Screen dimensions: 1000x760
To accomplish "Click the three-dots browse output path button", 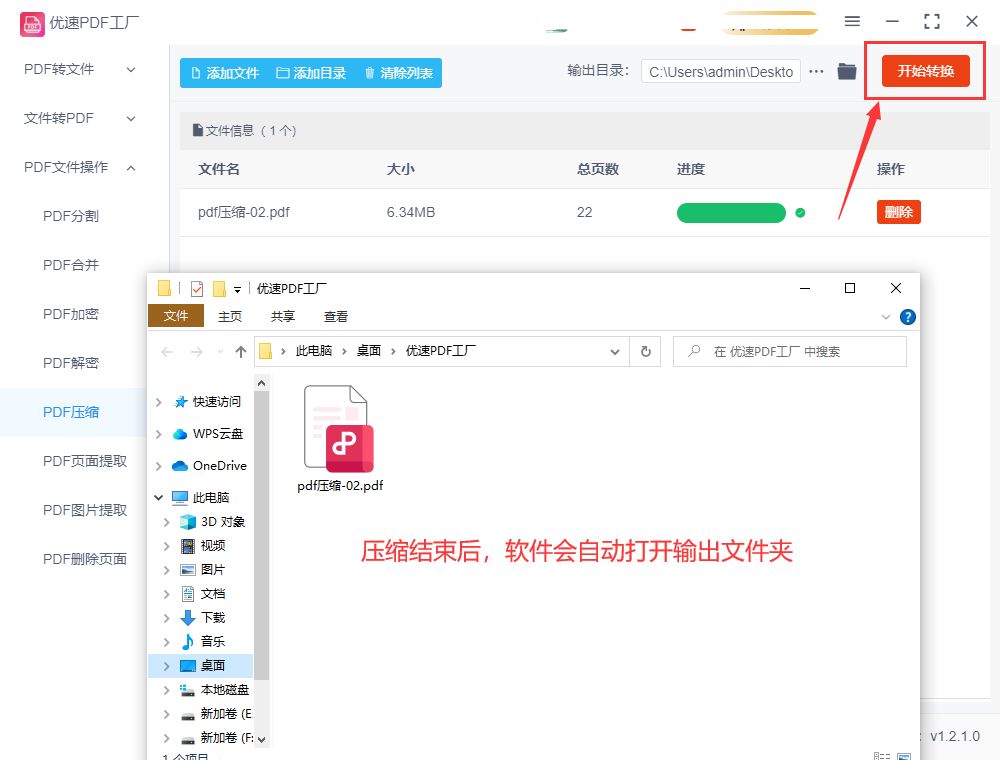I will 816,71.
